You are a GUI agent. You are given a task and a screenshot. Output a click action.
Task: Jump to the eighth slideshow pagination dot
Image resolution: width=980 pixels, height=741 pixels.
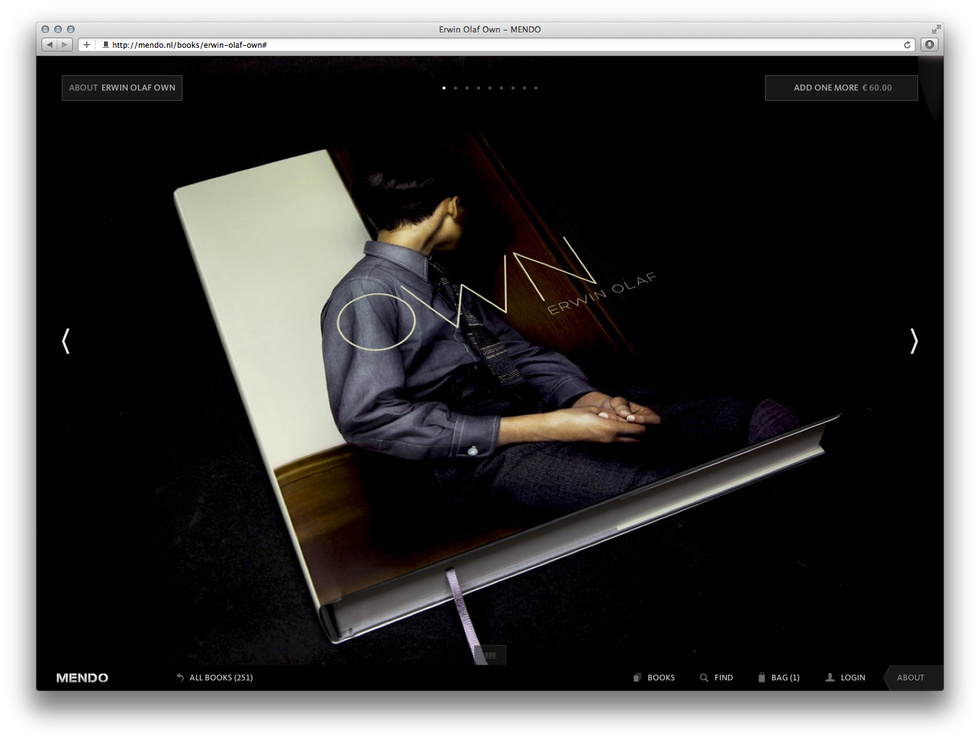(524, 88)
